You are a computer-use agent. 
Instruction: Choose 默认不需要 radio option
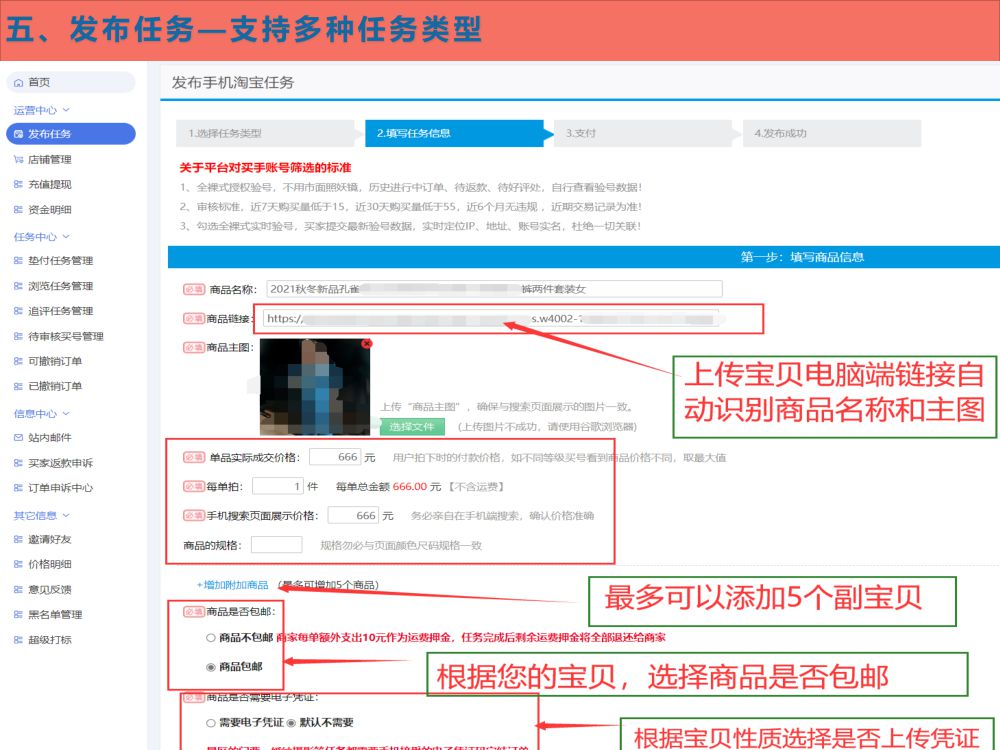pos(291,723)
